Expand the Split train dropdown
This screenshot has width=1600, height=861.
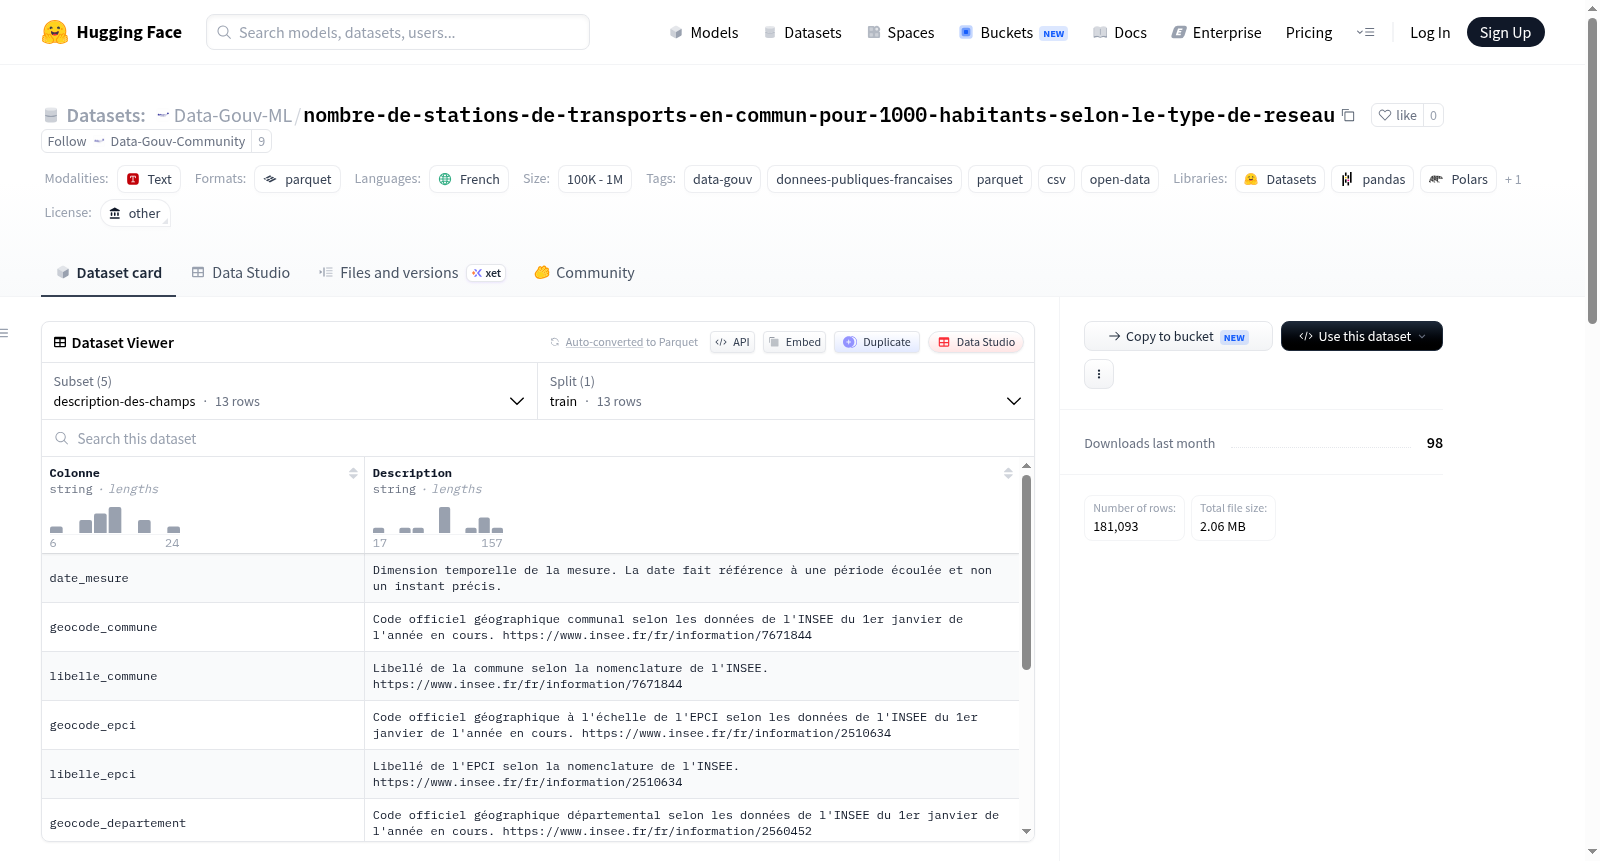point(786,391)
